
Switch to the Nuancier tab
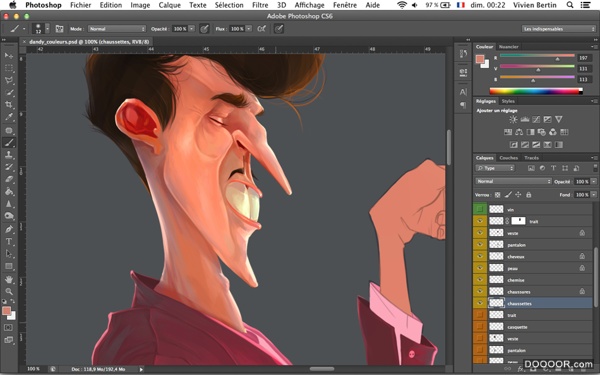pos(509,47)
